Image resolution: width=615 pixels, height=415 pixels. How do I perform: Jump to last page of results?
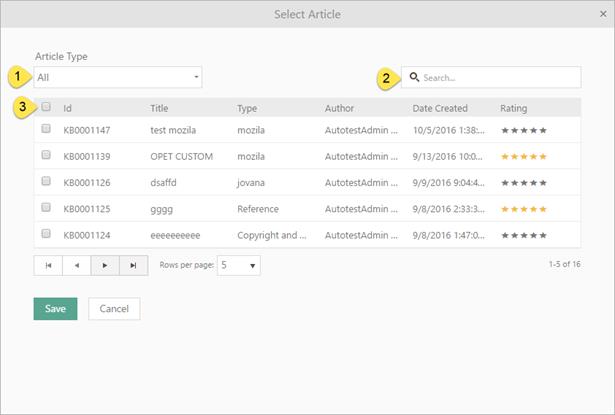(134, 266)
